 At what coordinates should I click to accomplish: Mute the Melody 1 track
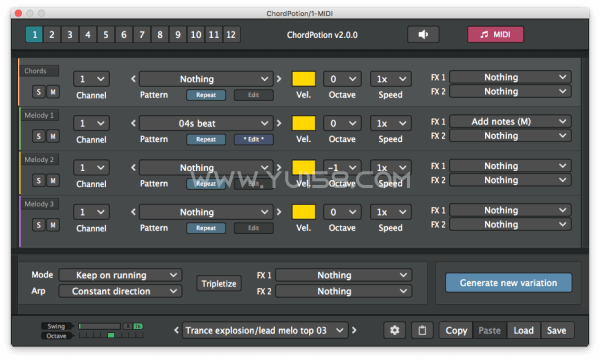[53, 136]
